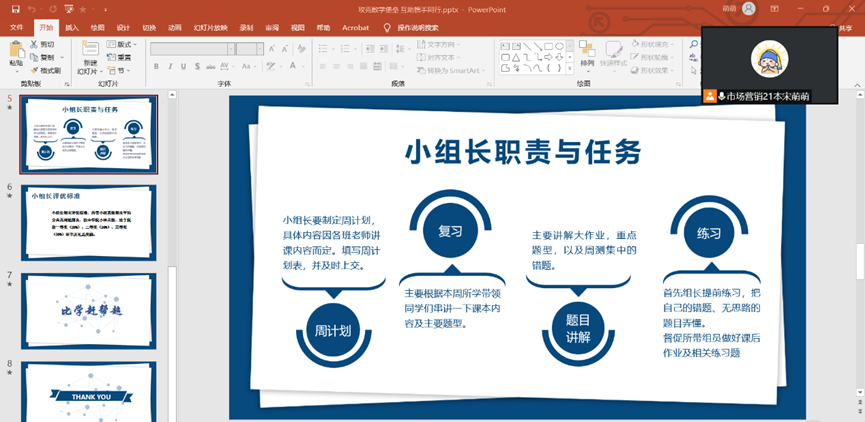
Task: Open the Shape Fill (形状填充) dropdown
Action: point(654,44)
